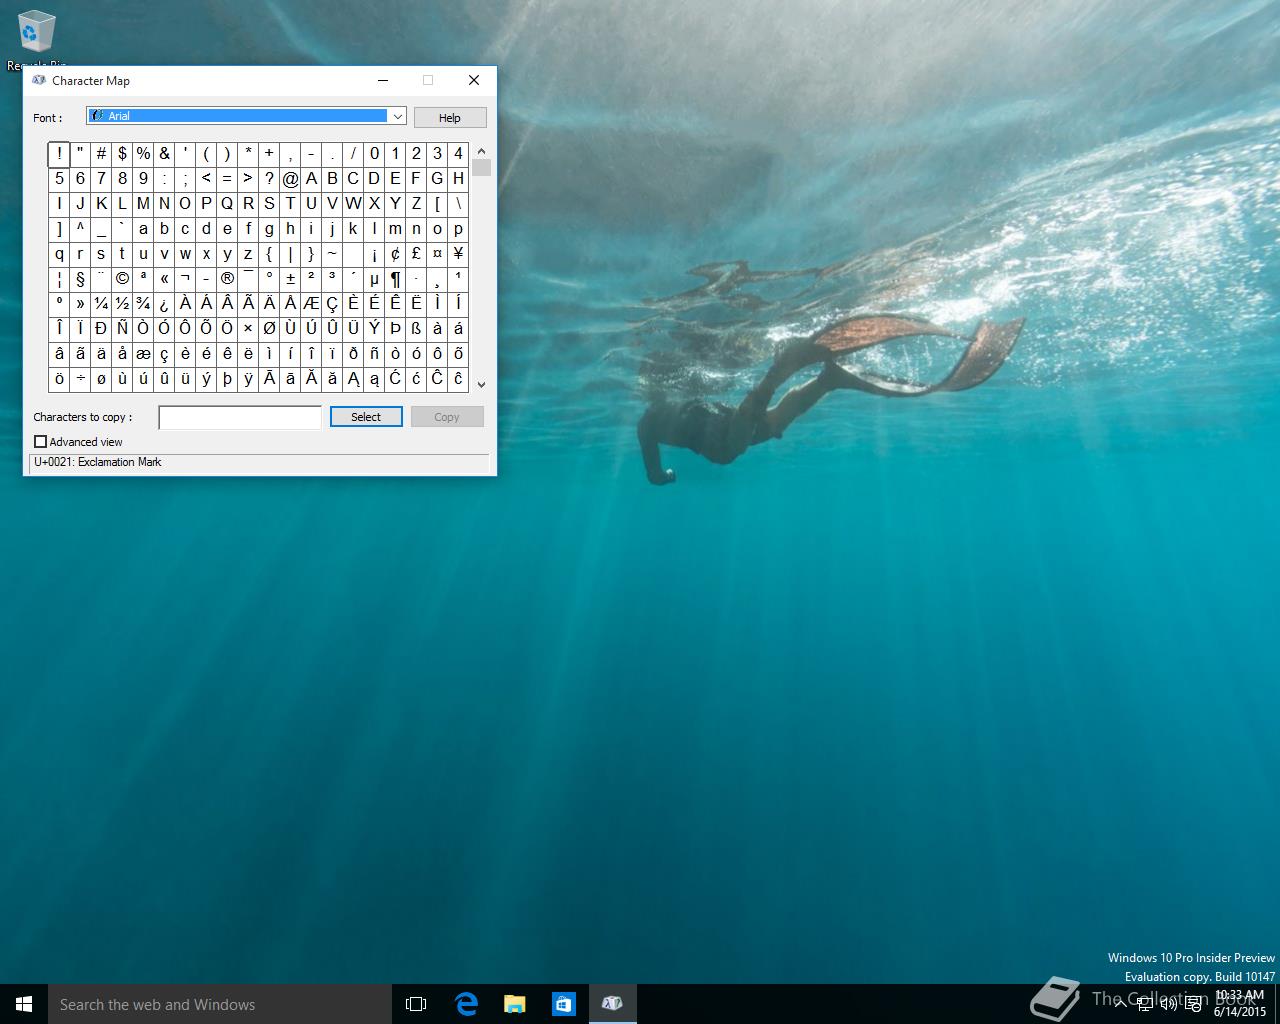Pick the uppercase Ø cell
Screen dimensions: 1280x1024
[x=269, y=328]
